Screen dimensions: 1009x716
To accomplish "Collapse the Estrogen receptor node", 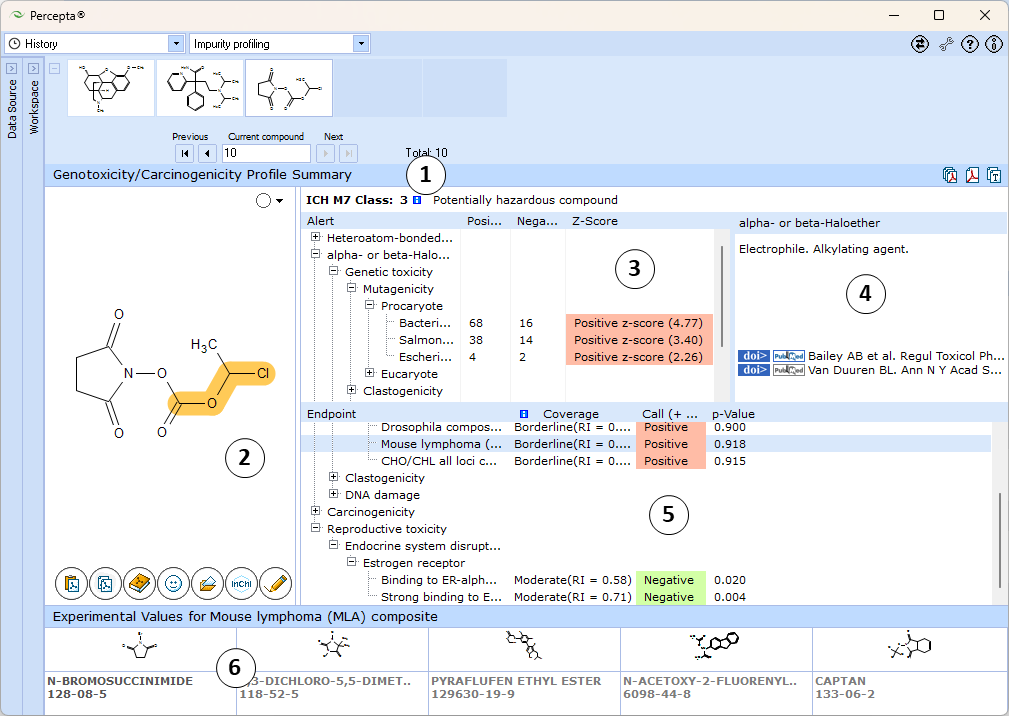I will click(x=351, y=562).
